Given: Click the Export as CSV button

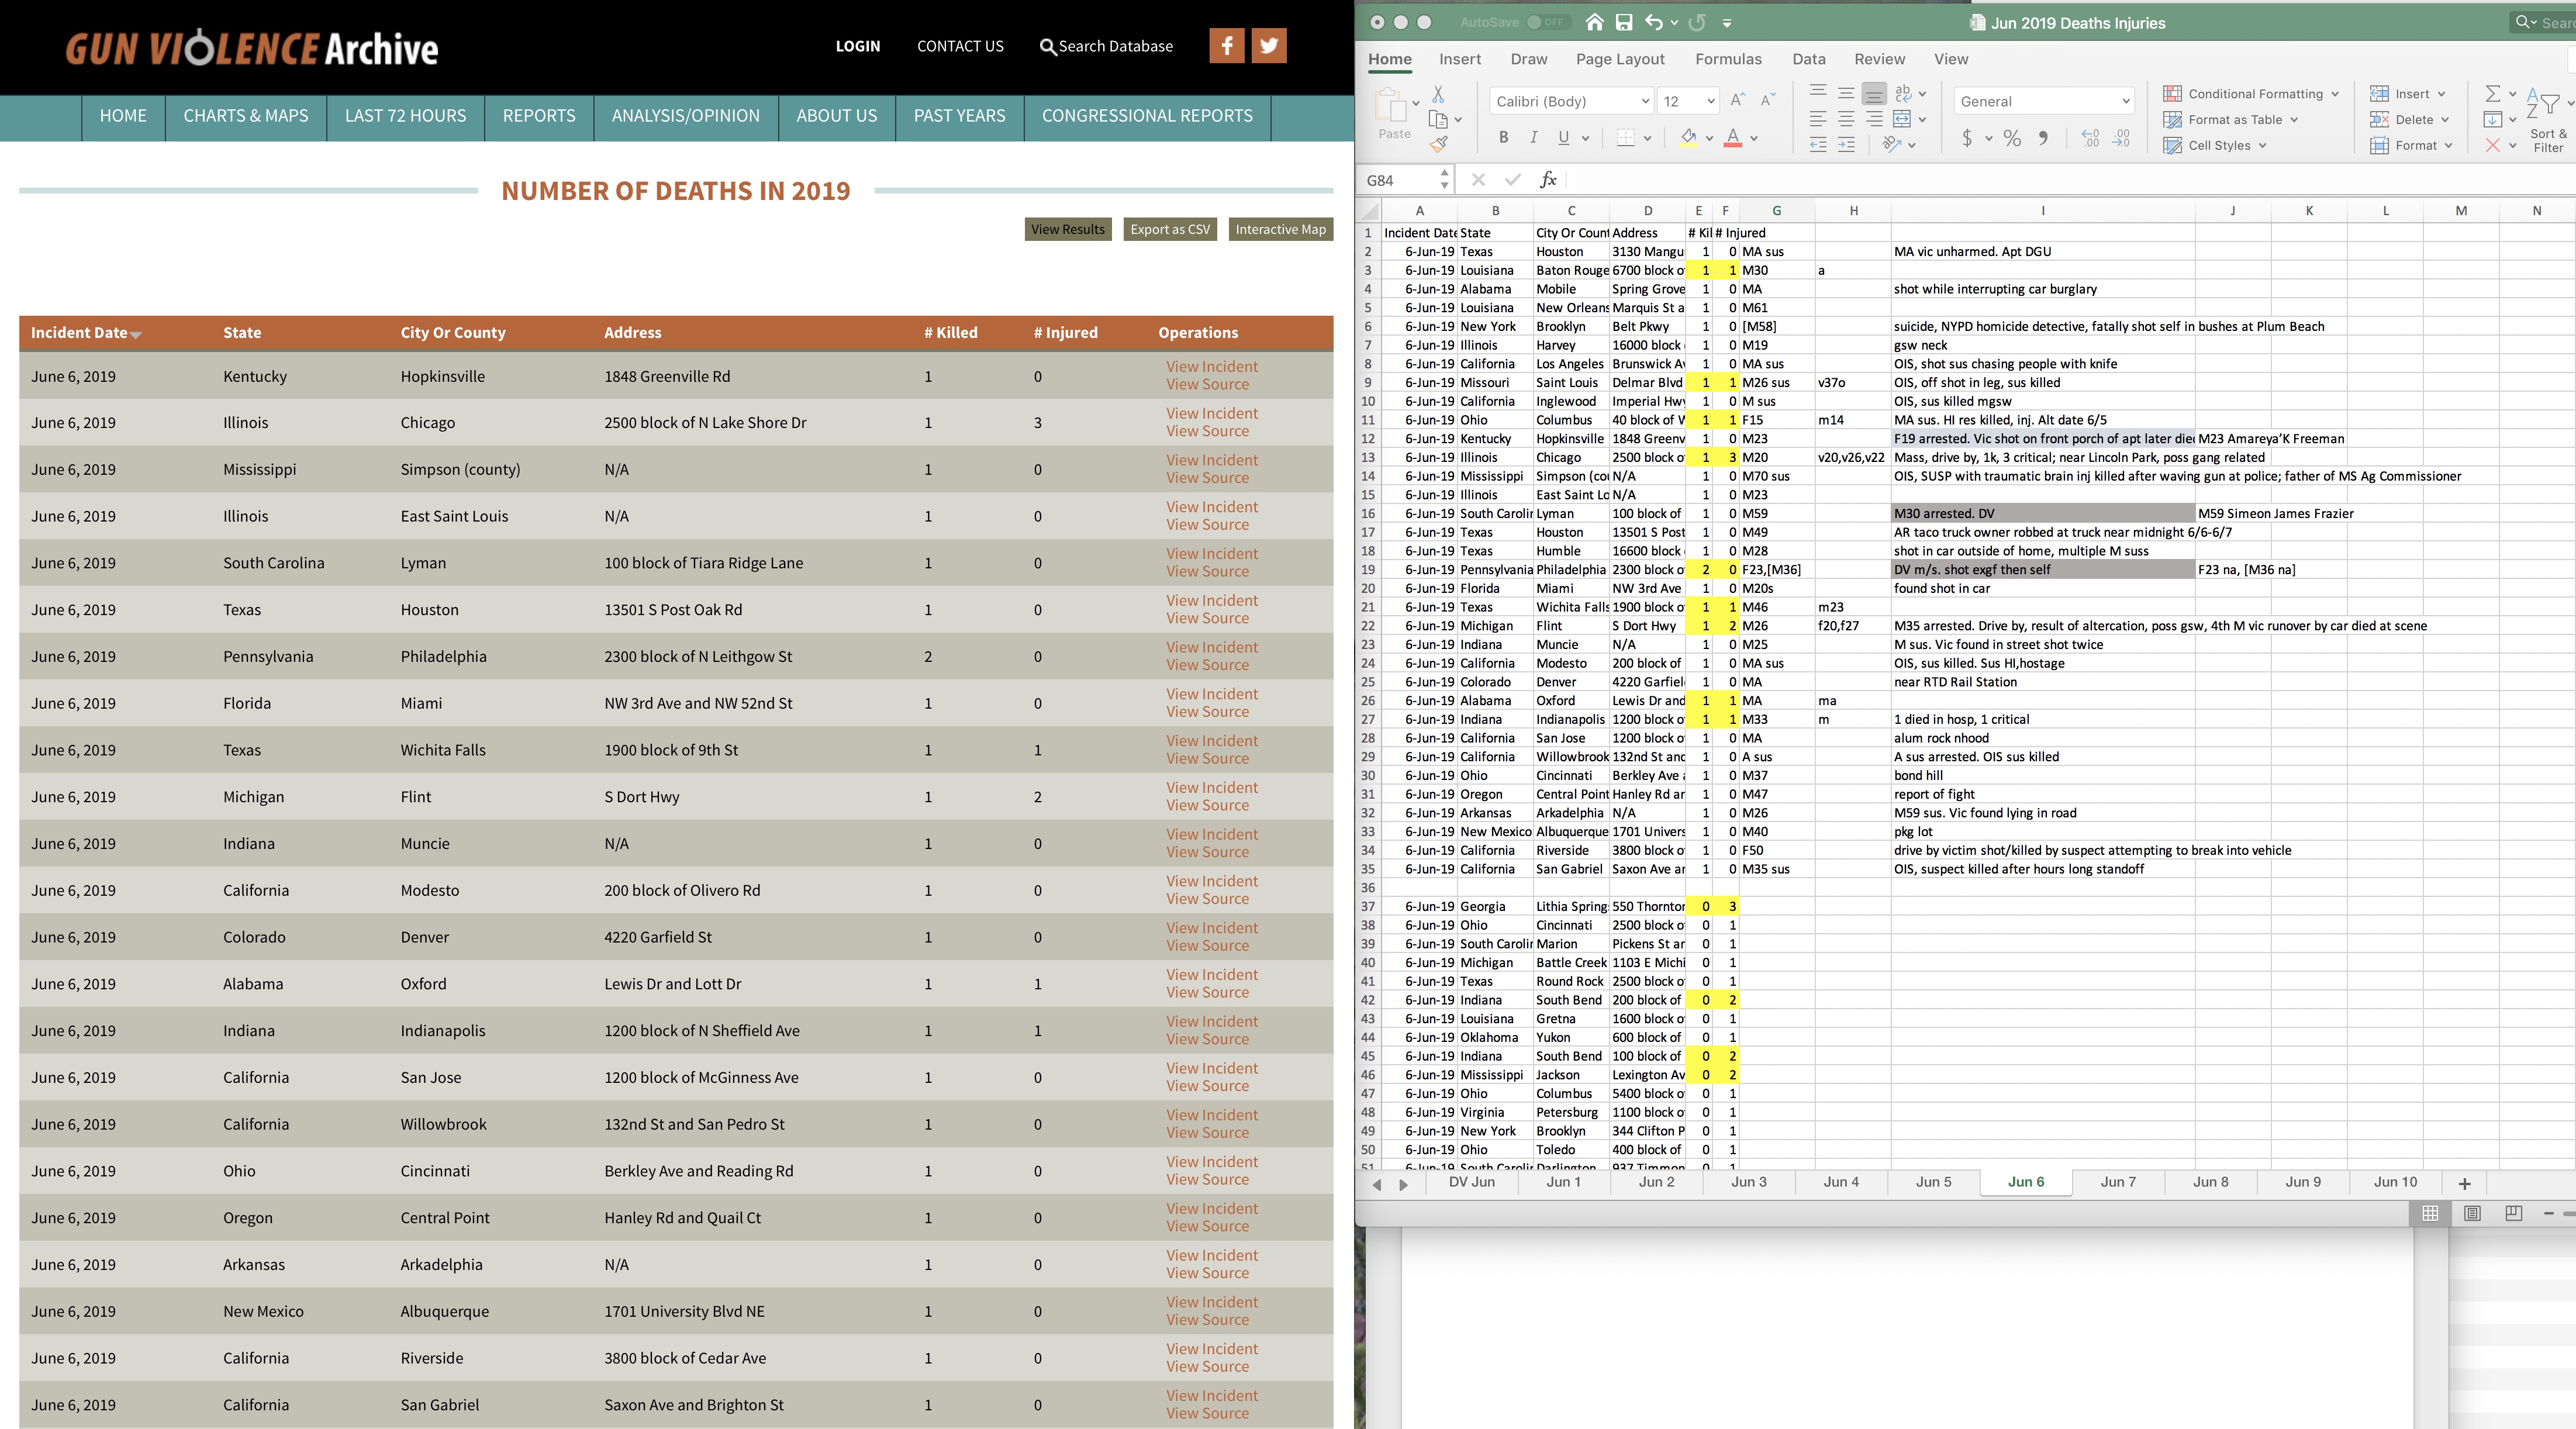Looking at the screenshot, I should 1170,229.
